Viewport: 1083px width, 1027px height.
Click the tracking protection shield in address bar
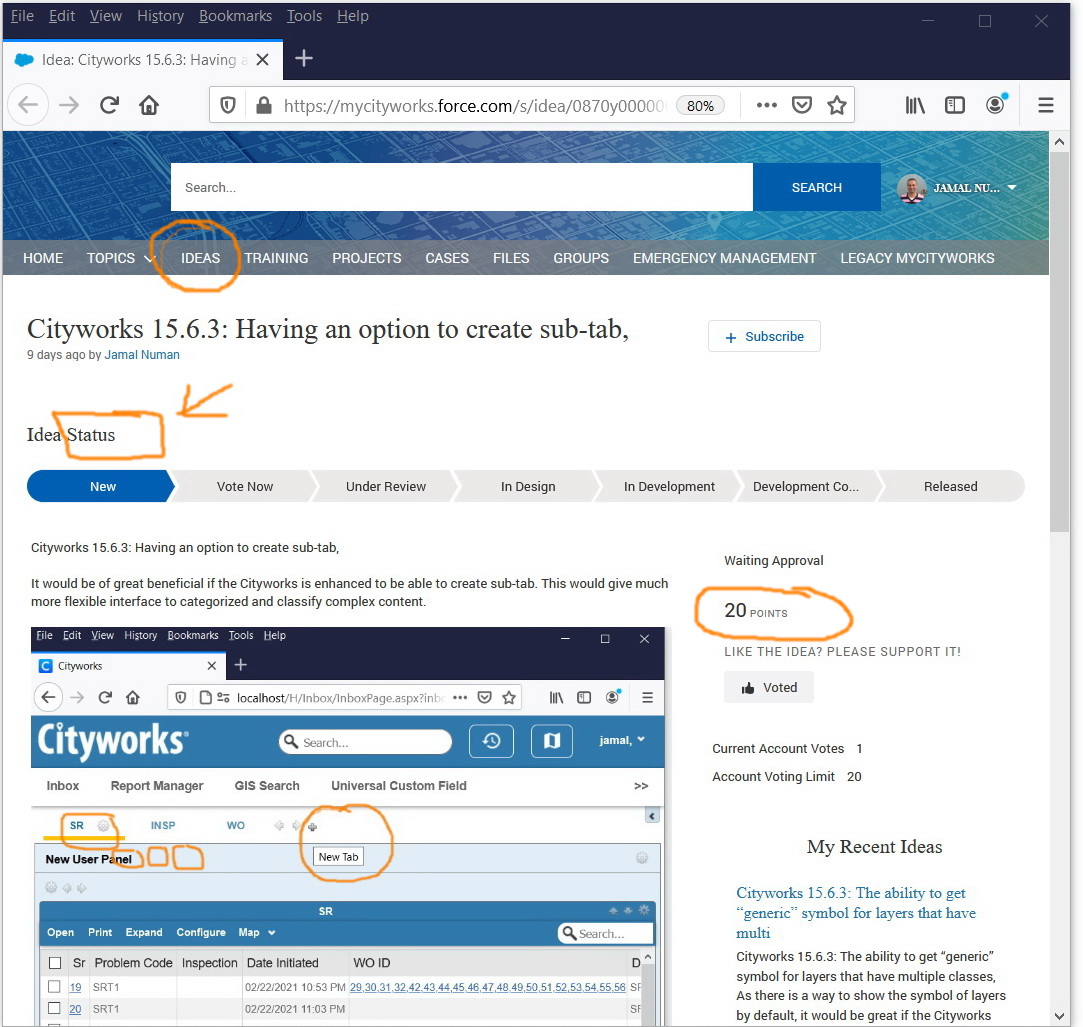228,104
